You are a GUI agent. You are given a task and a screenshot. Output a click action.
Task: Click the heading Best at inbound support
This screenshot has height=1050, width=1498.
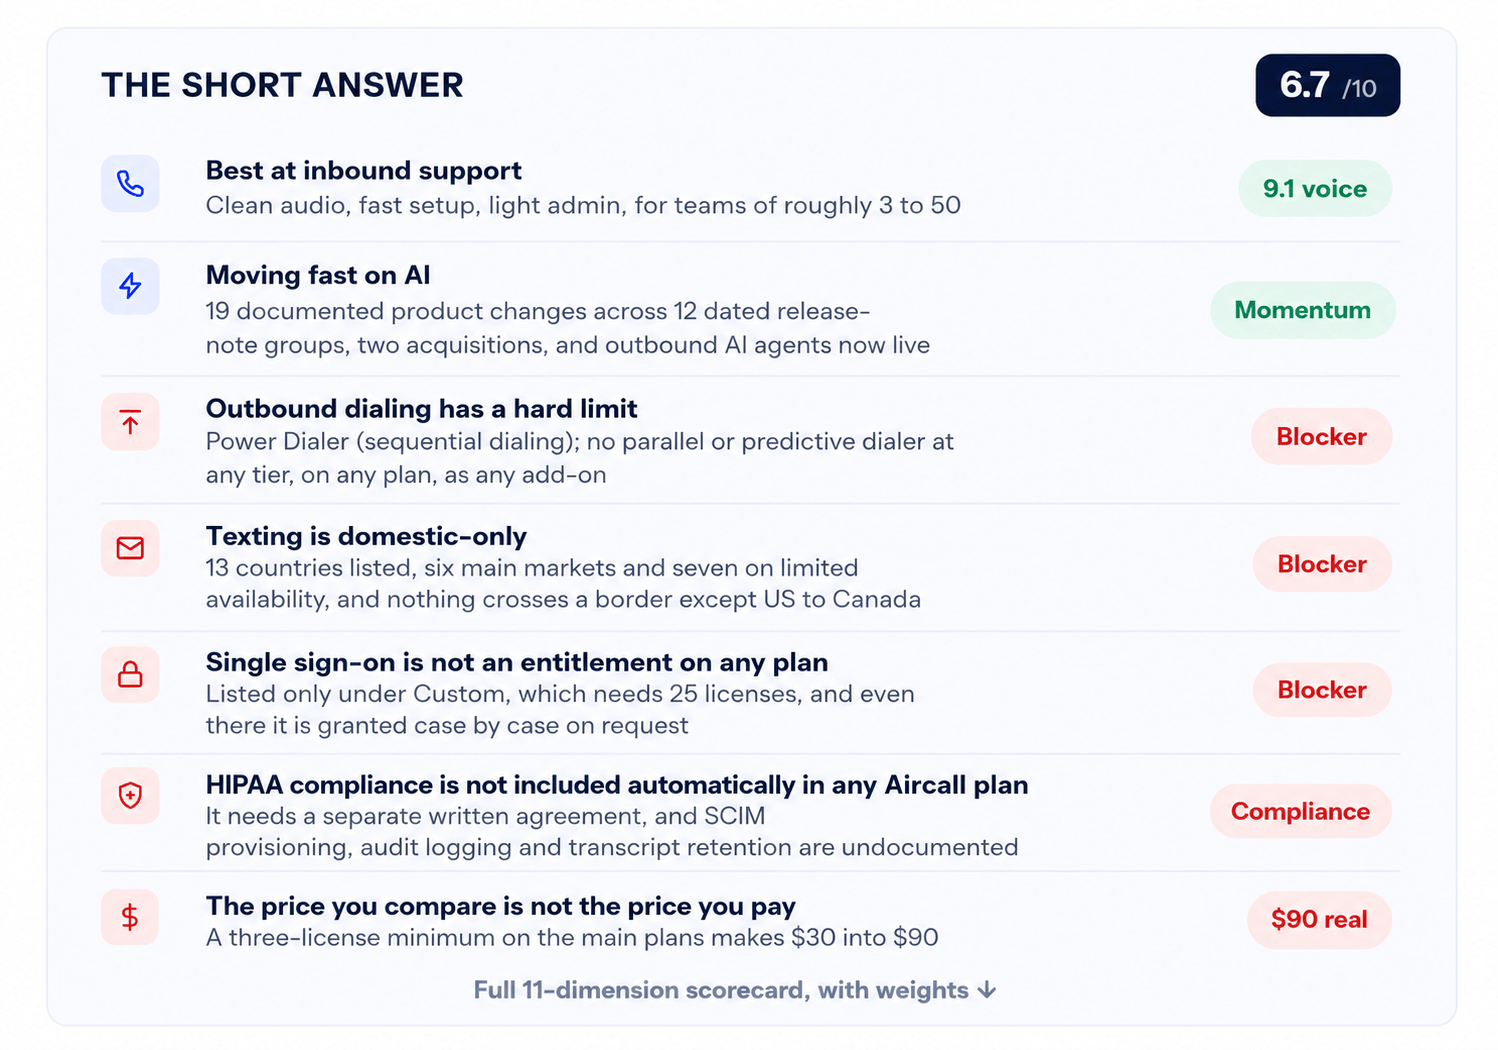(364, 170)
